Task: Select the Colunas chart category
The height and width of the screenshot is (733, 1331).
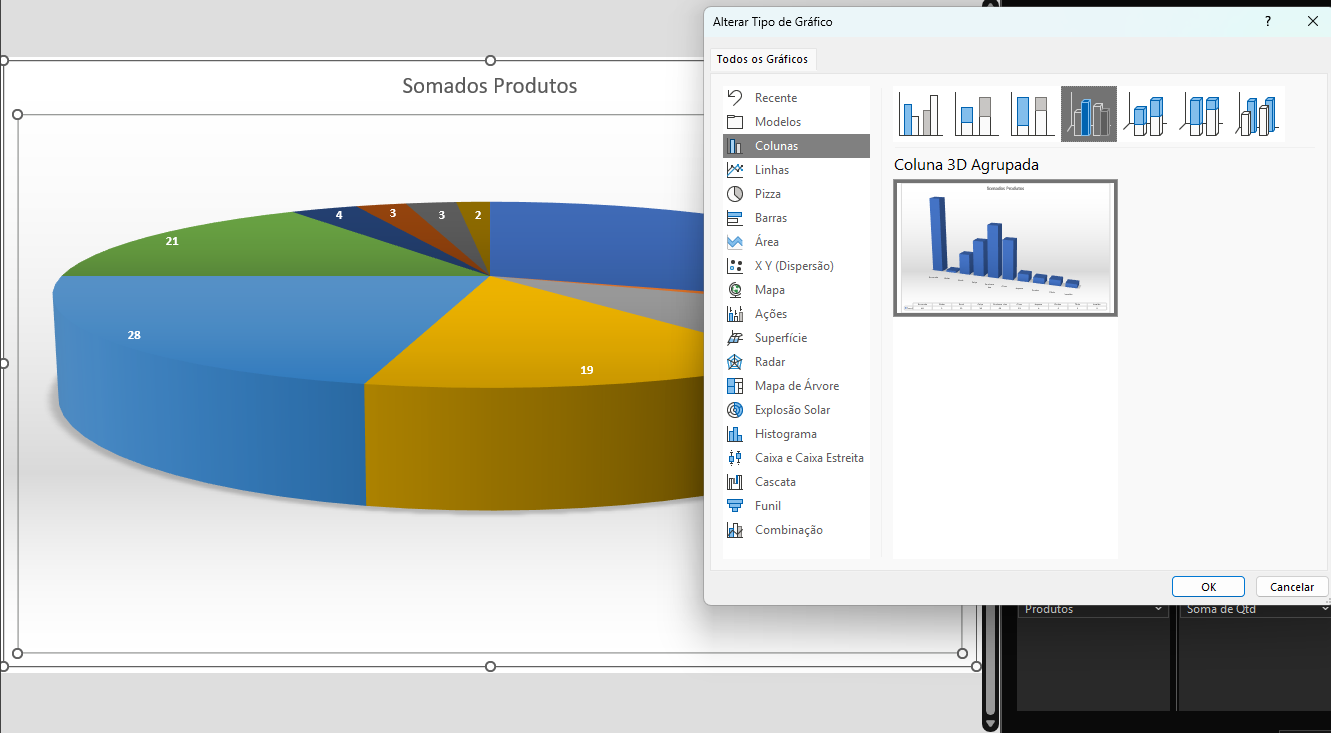Action: tap(796, 146)
